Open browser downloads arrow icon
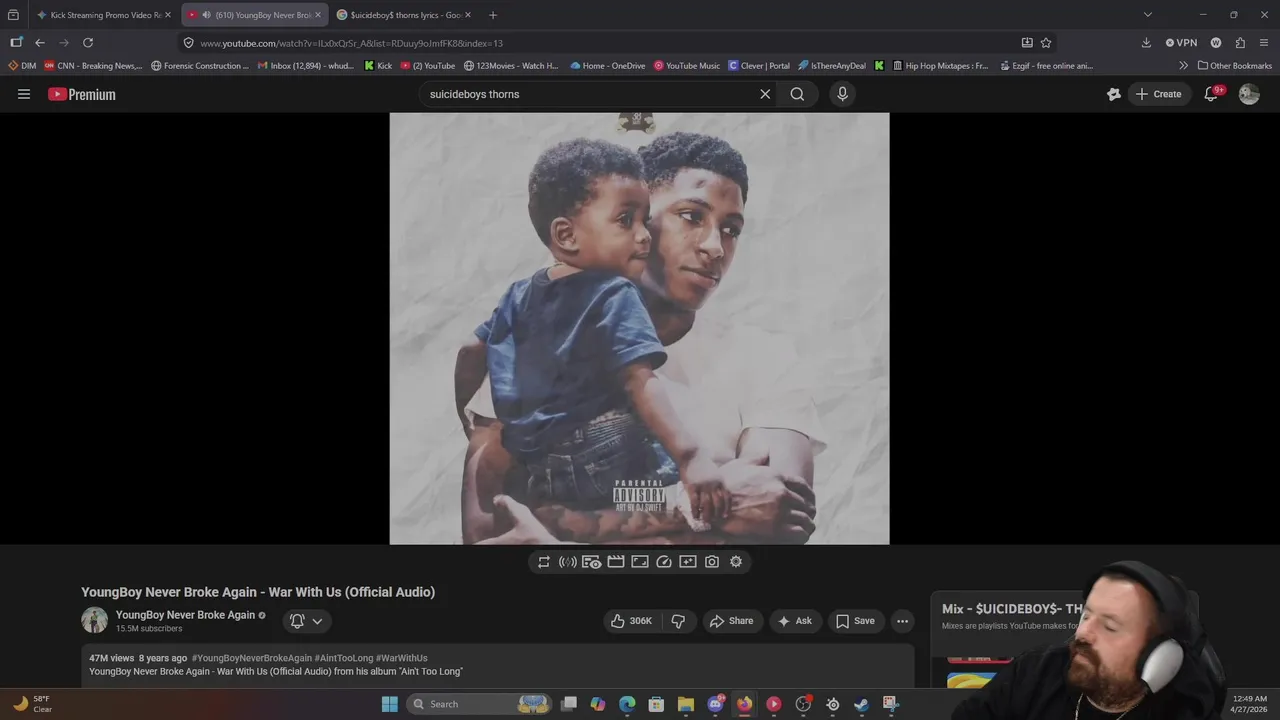Image resolution: width=1280 pixels, height=720 pixels. [1146, 43]
